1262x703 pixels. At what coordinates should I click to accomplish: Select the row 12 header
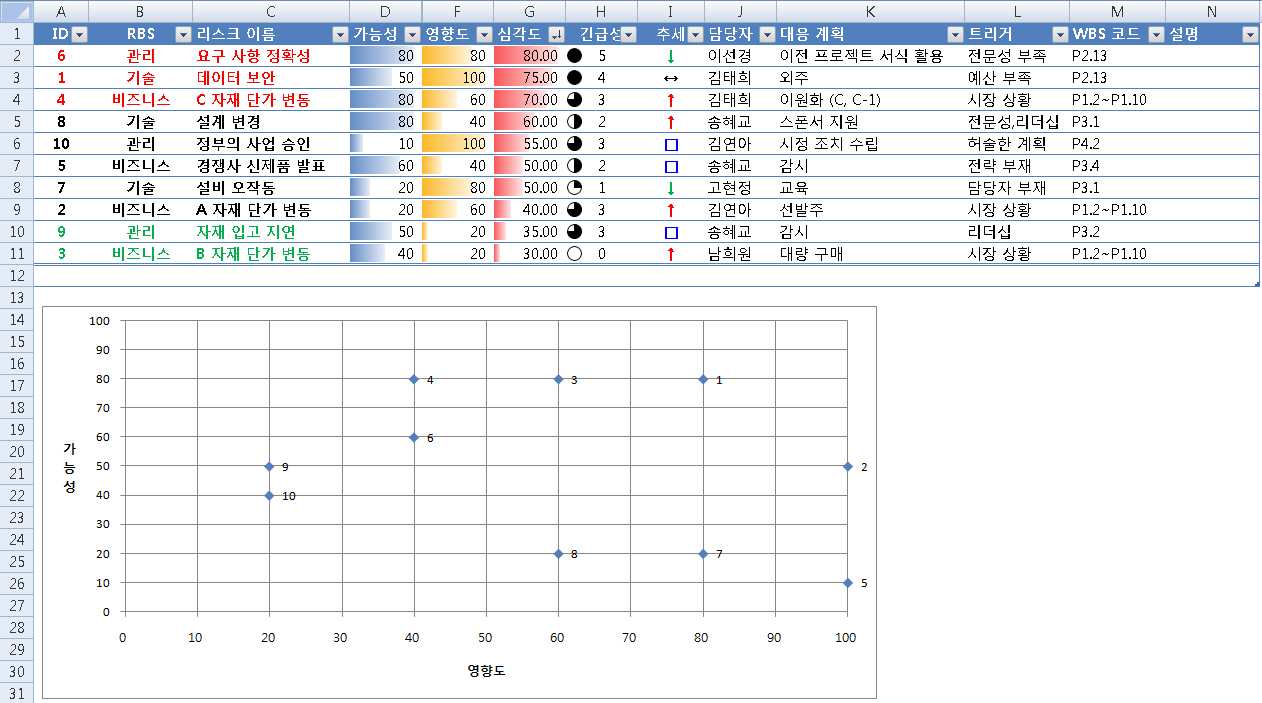(x=16, y=276)
